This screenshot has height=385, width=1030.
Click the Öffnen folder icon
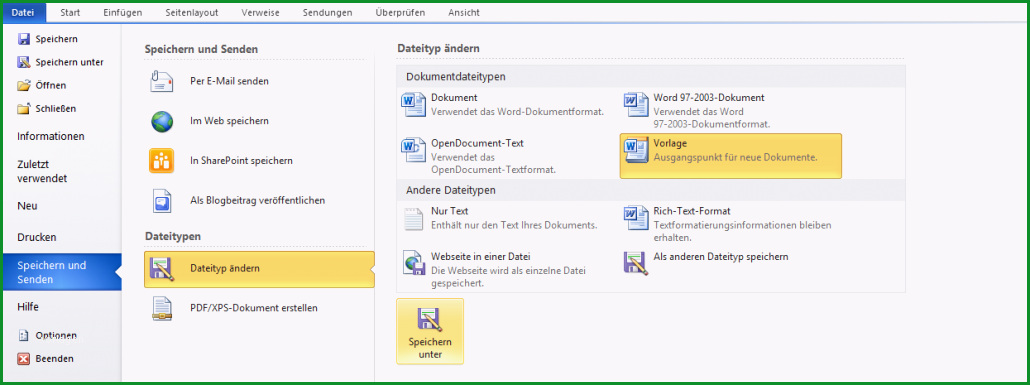[x=24, y=85]
